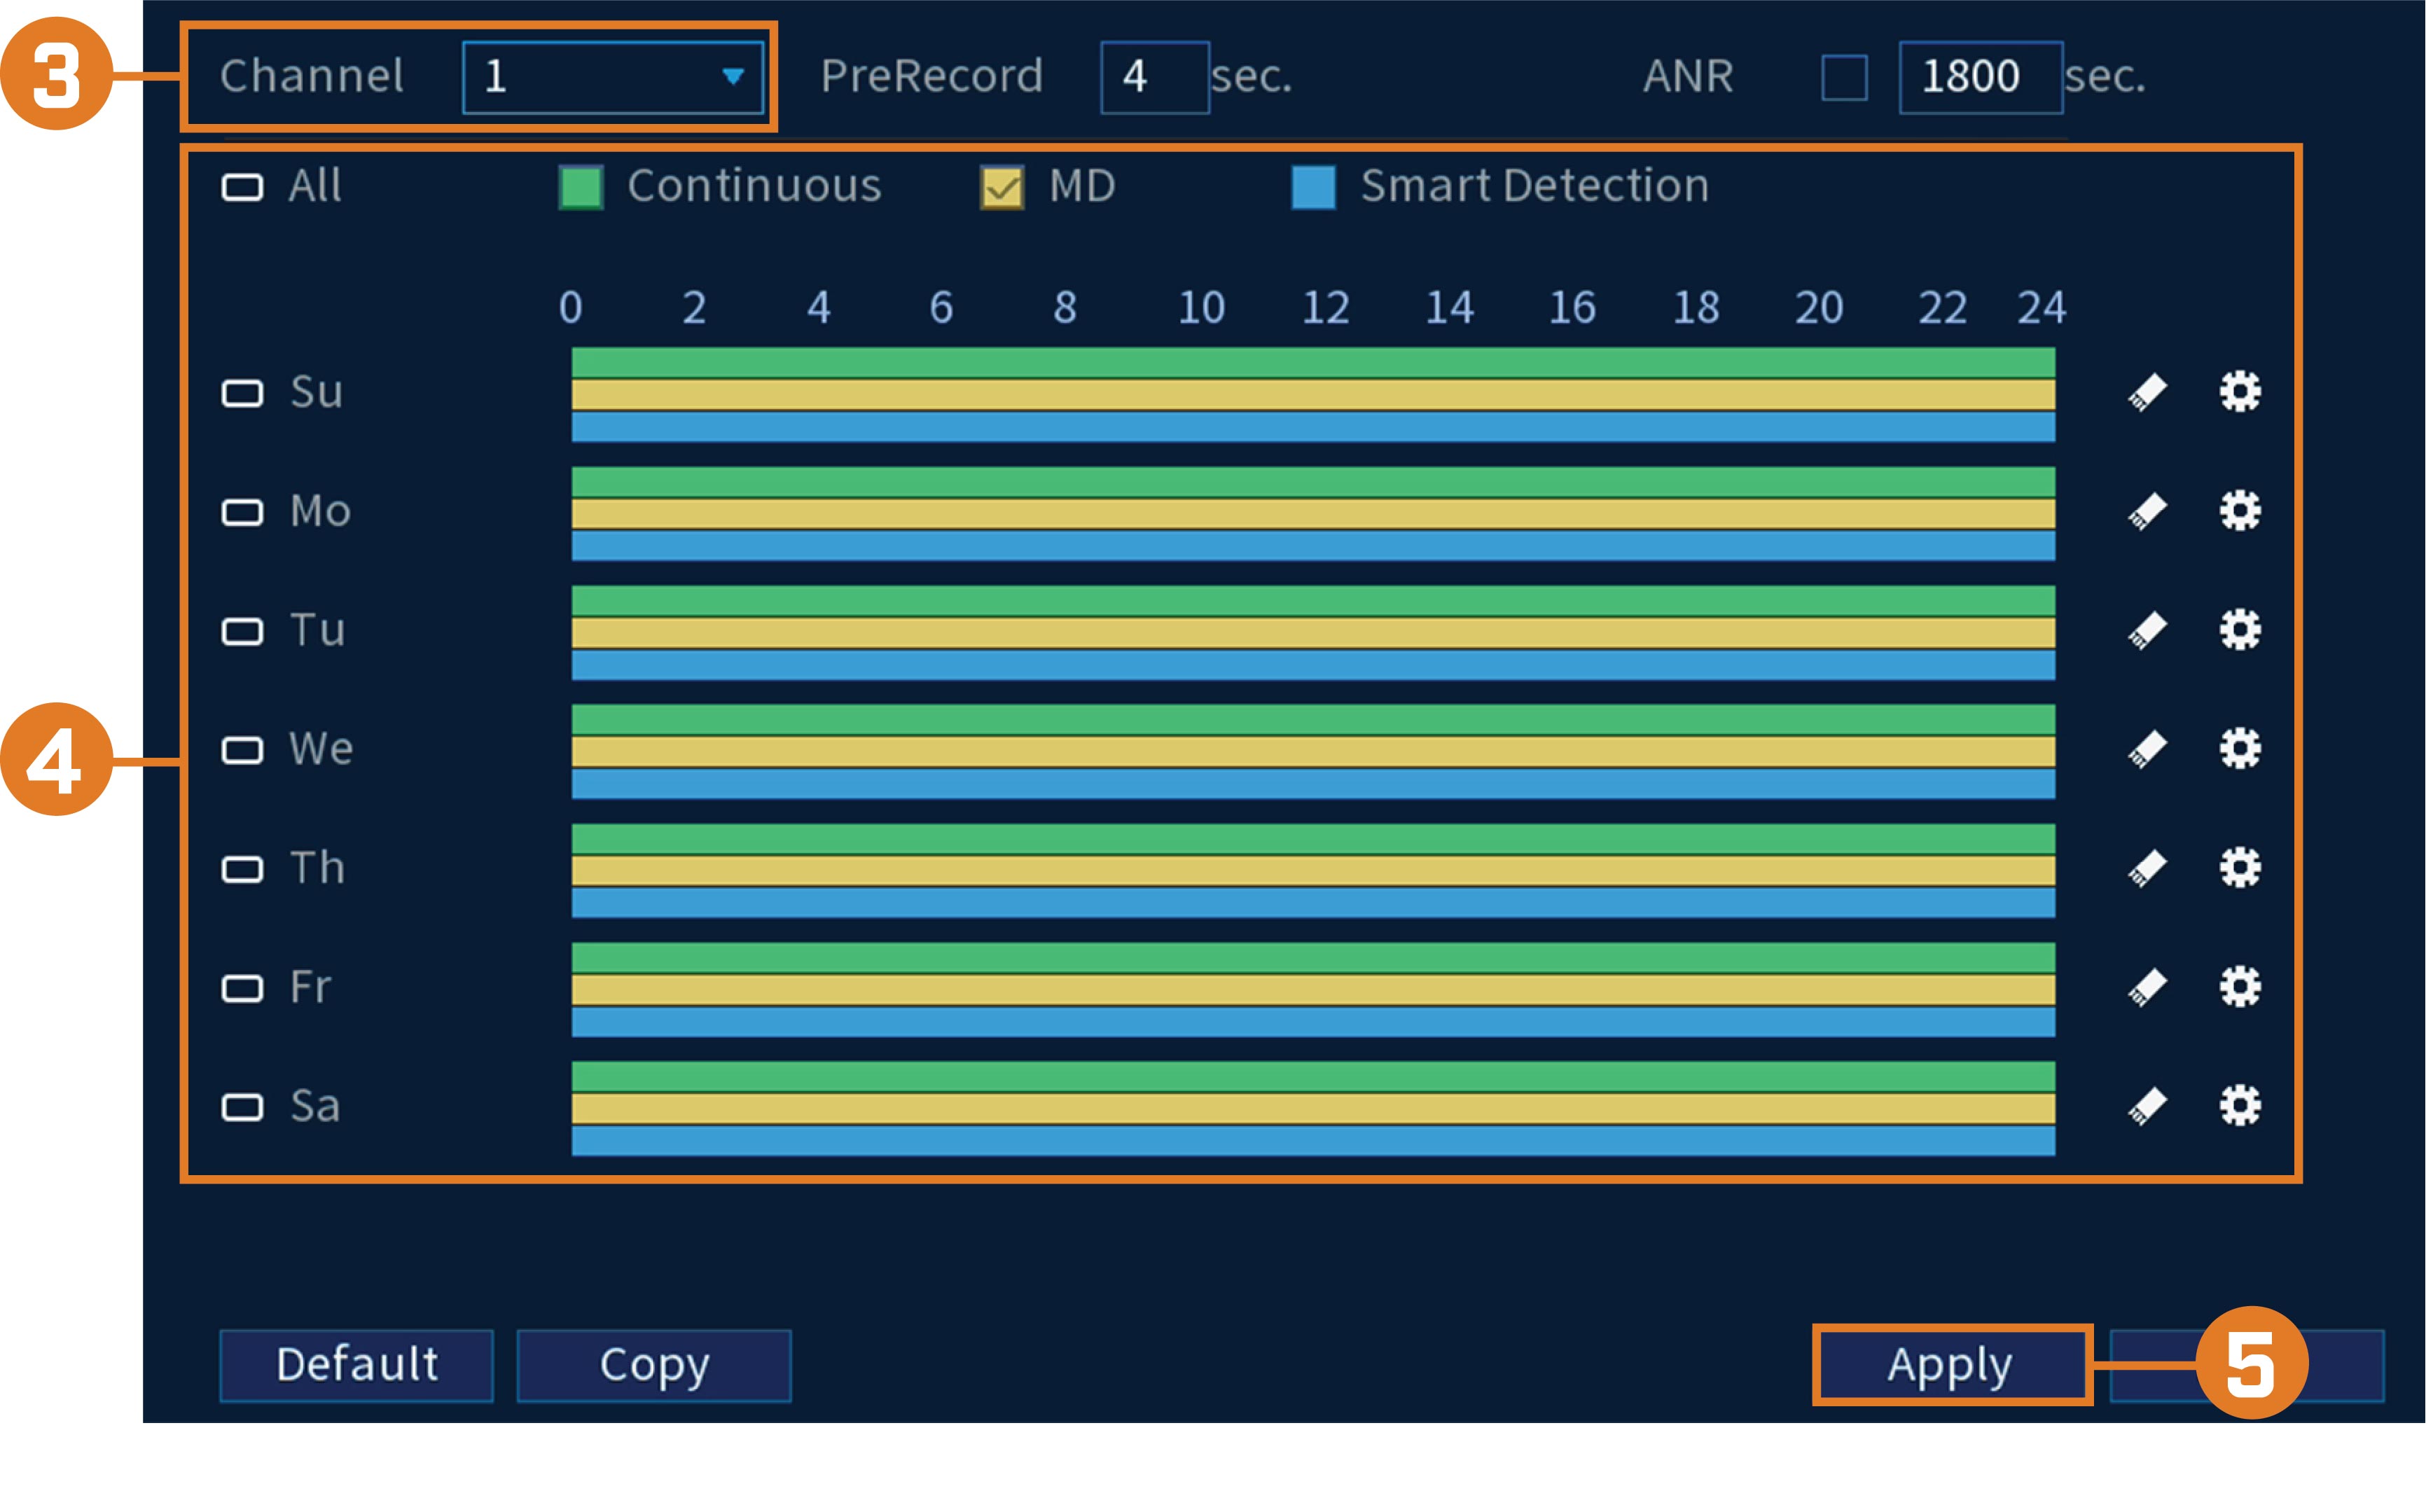
Task: Click Friday's green Continuous schedule bar
Action: 1313,957
